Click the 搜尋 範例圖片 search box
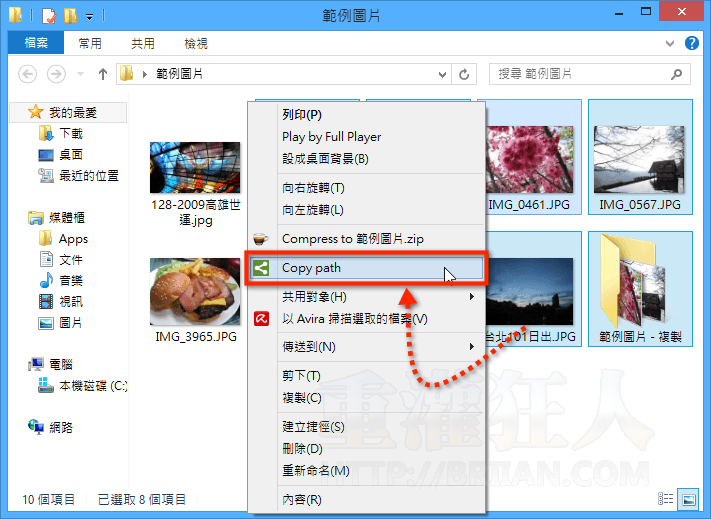Image resolution: width=711 pixels, height=519 pixels. pyautogui.click(x=580, y=74)
